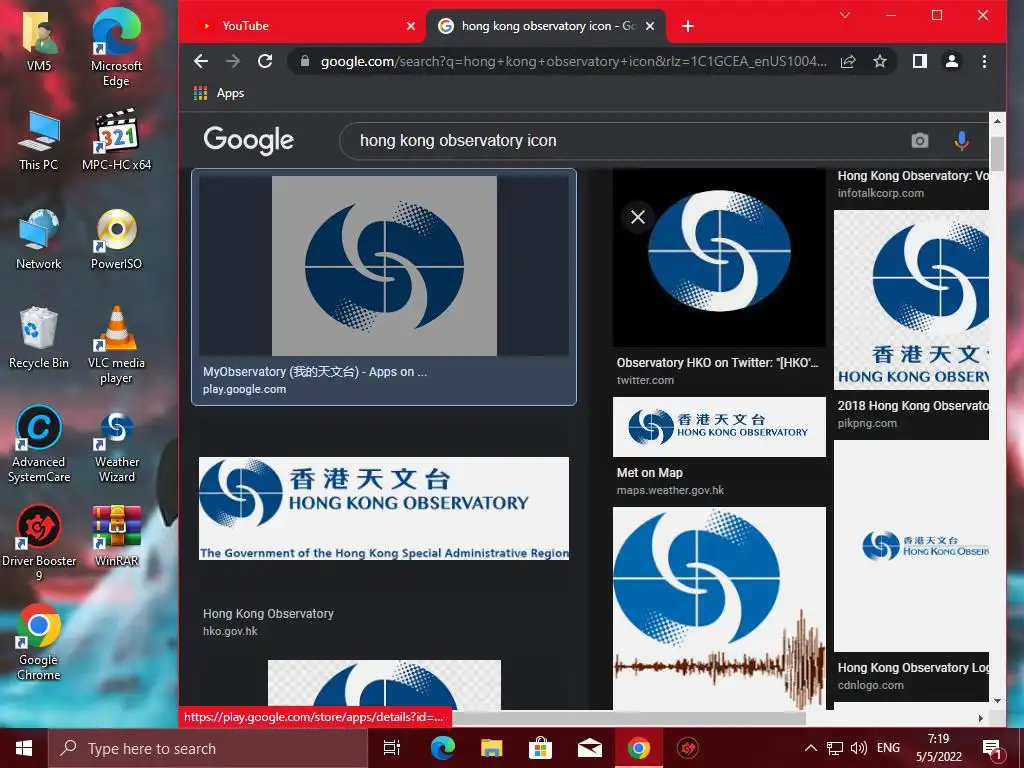Image resolution: width=1024 pixels, height=768 pixels.
Task: Start voice search microphone icon
Action: point(961,140)
